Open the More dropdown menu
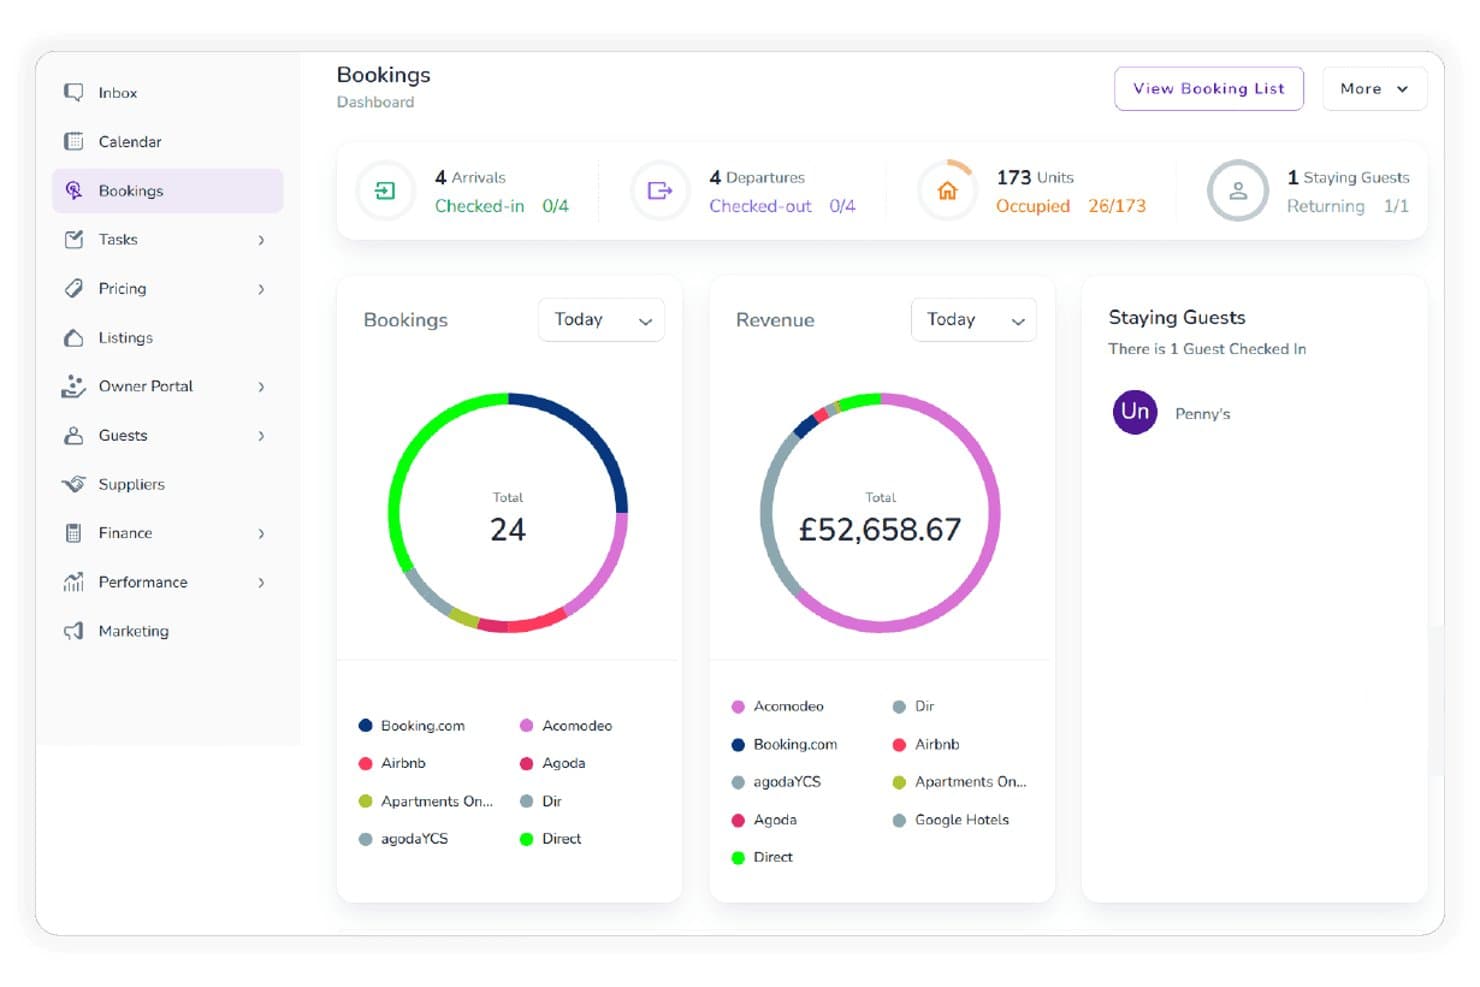This screenshot has width=1480, height=987. [1374, 89]
